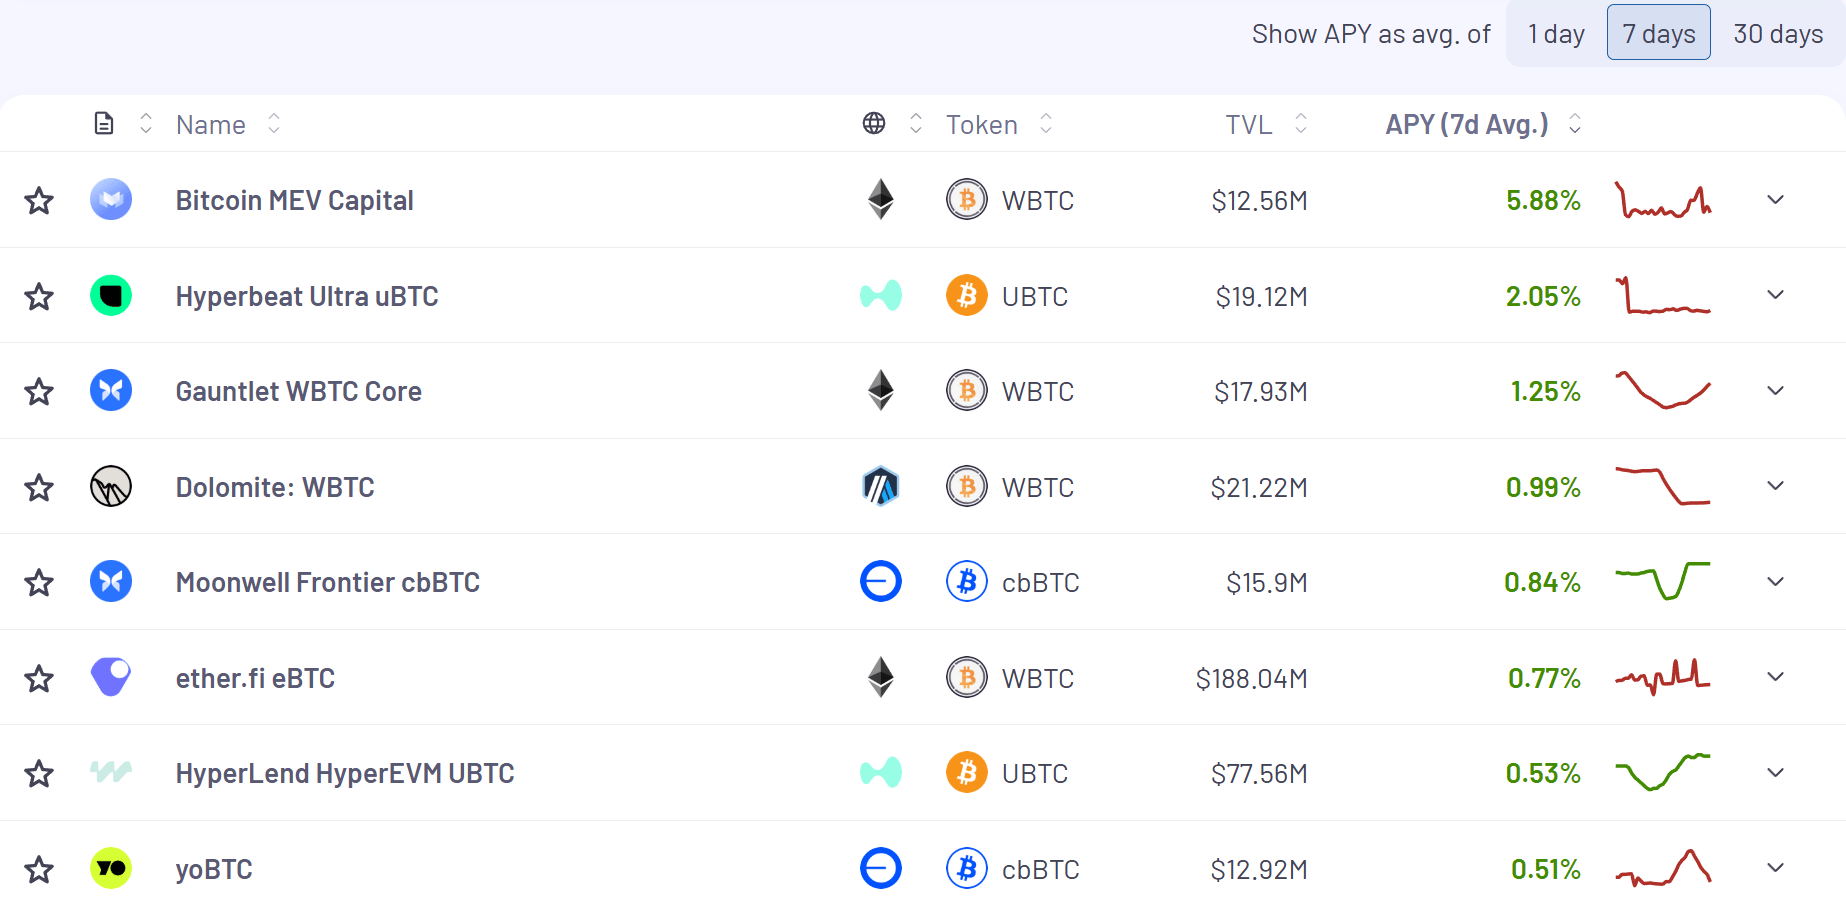Open the Bitcoin MEV Capital vault link

pos(294,200)
